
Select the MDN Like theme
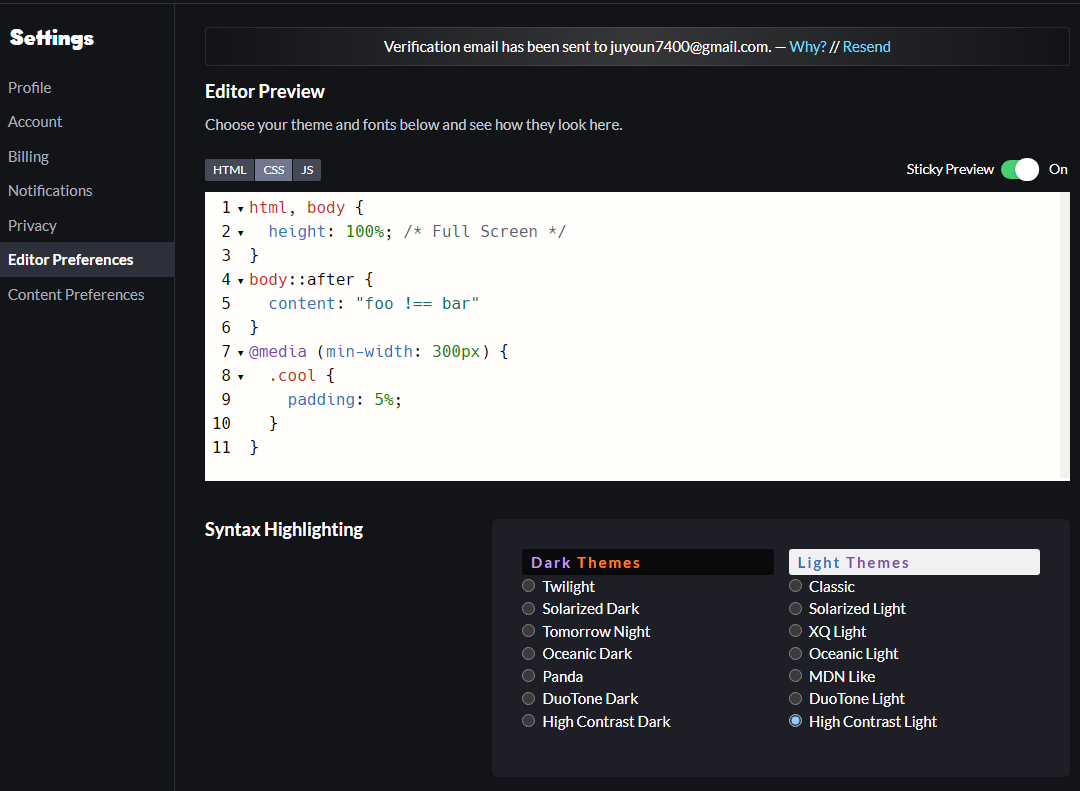796,675
